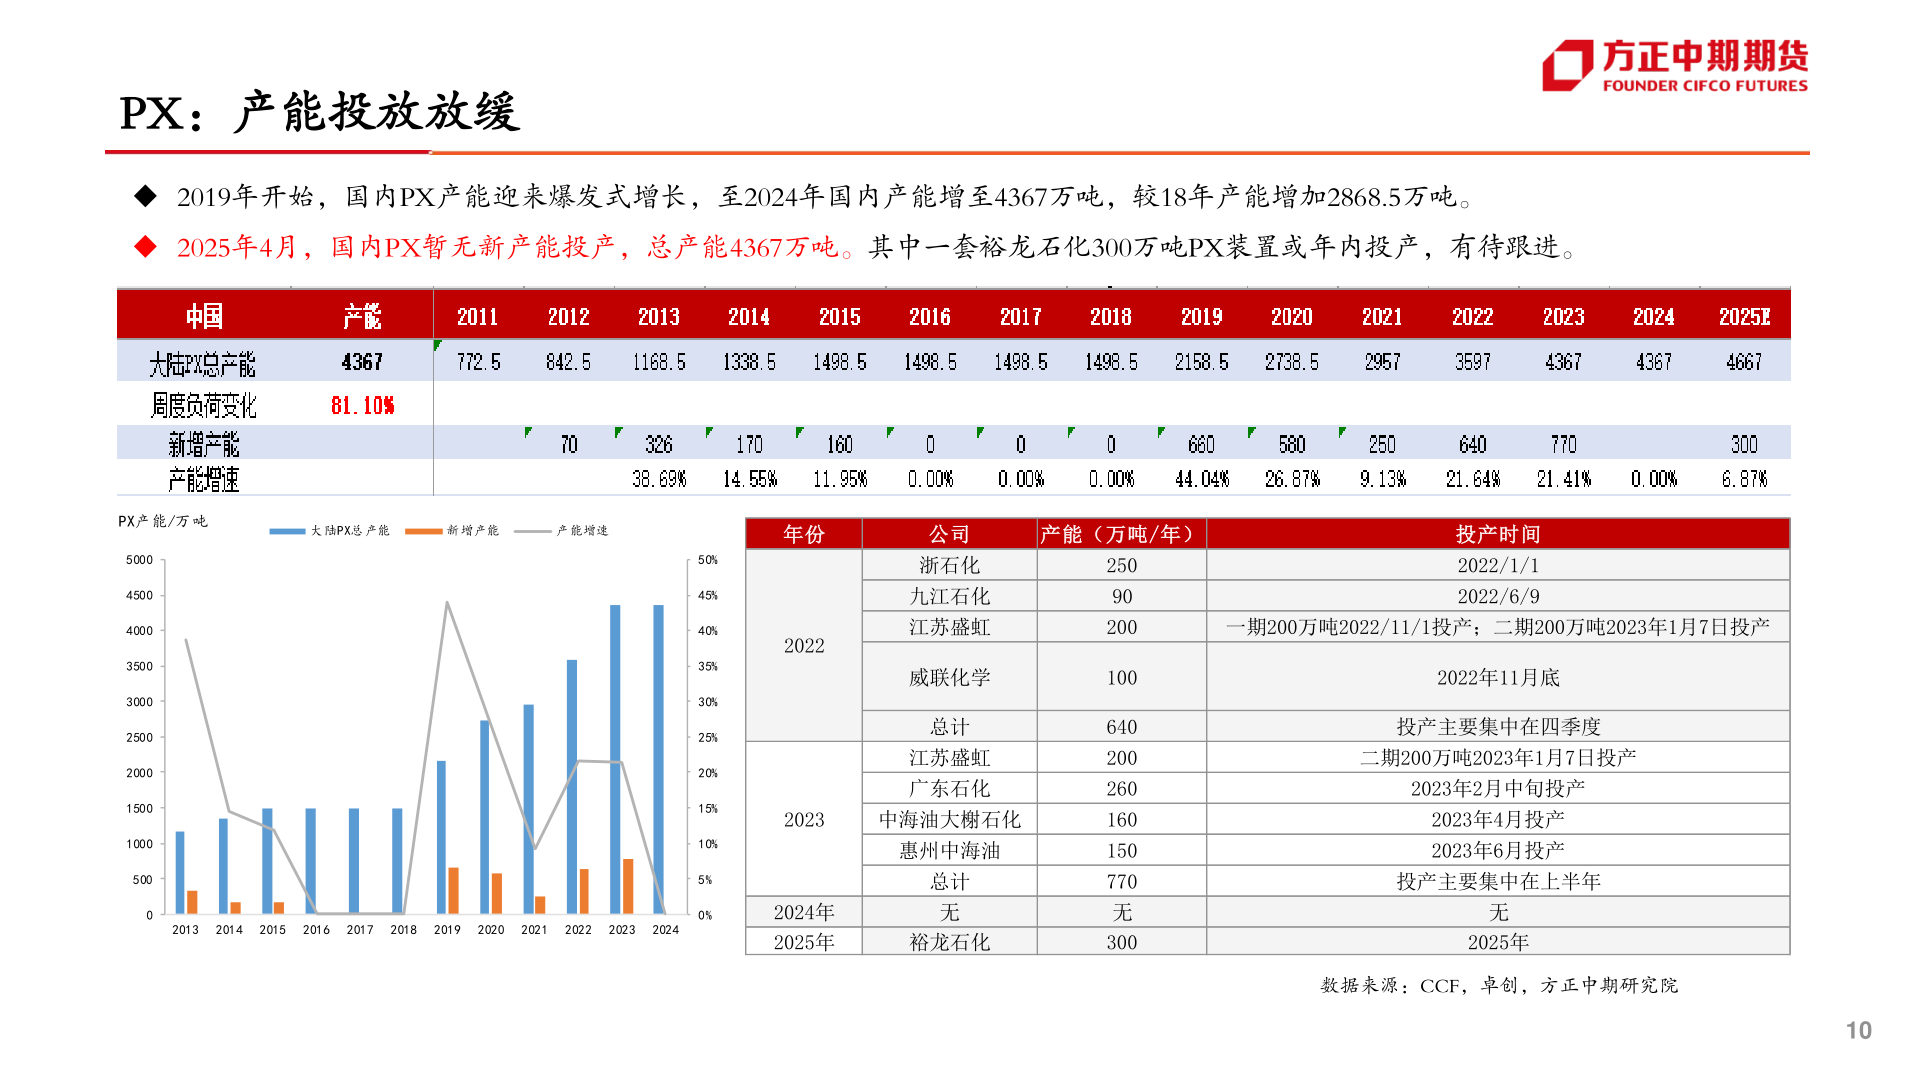The height and width of the screenshot is (1080, 1920).
Task: Click the 浙石化 company cell
Action: 949,565
